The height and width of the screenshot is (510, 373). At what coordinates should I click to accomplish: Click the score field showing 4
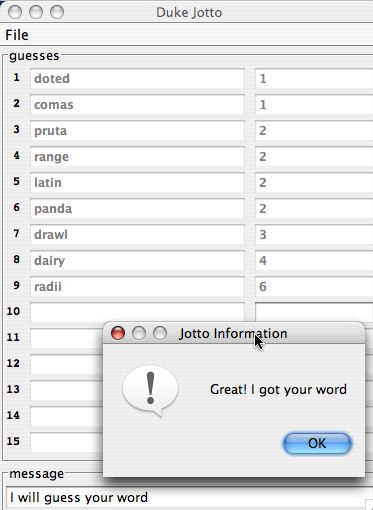click(x=314, y=261)
